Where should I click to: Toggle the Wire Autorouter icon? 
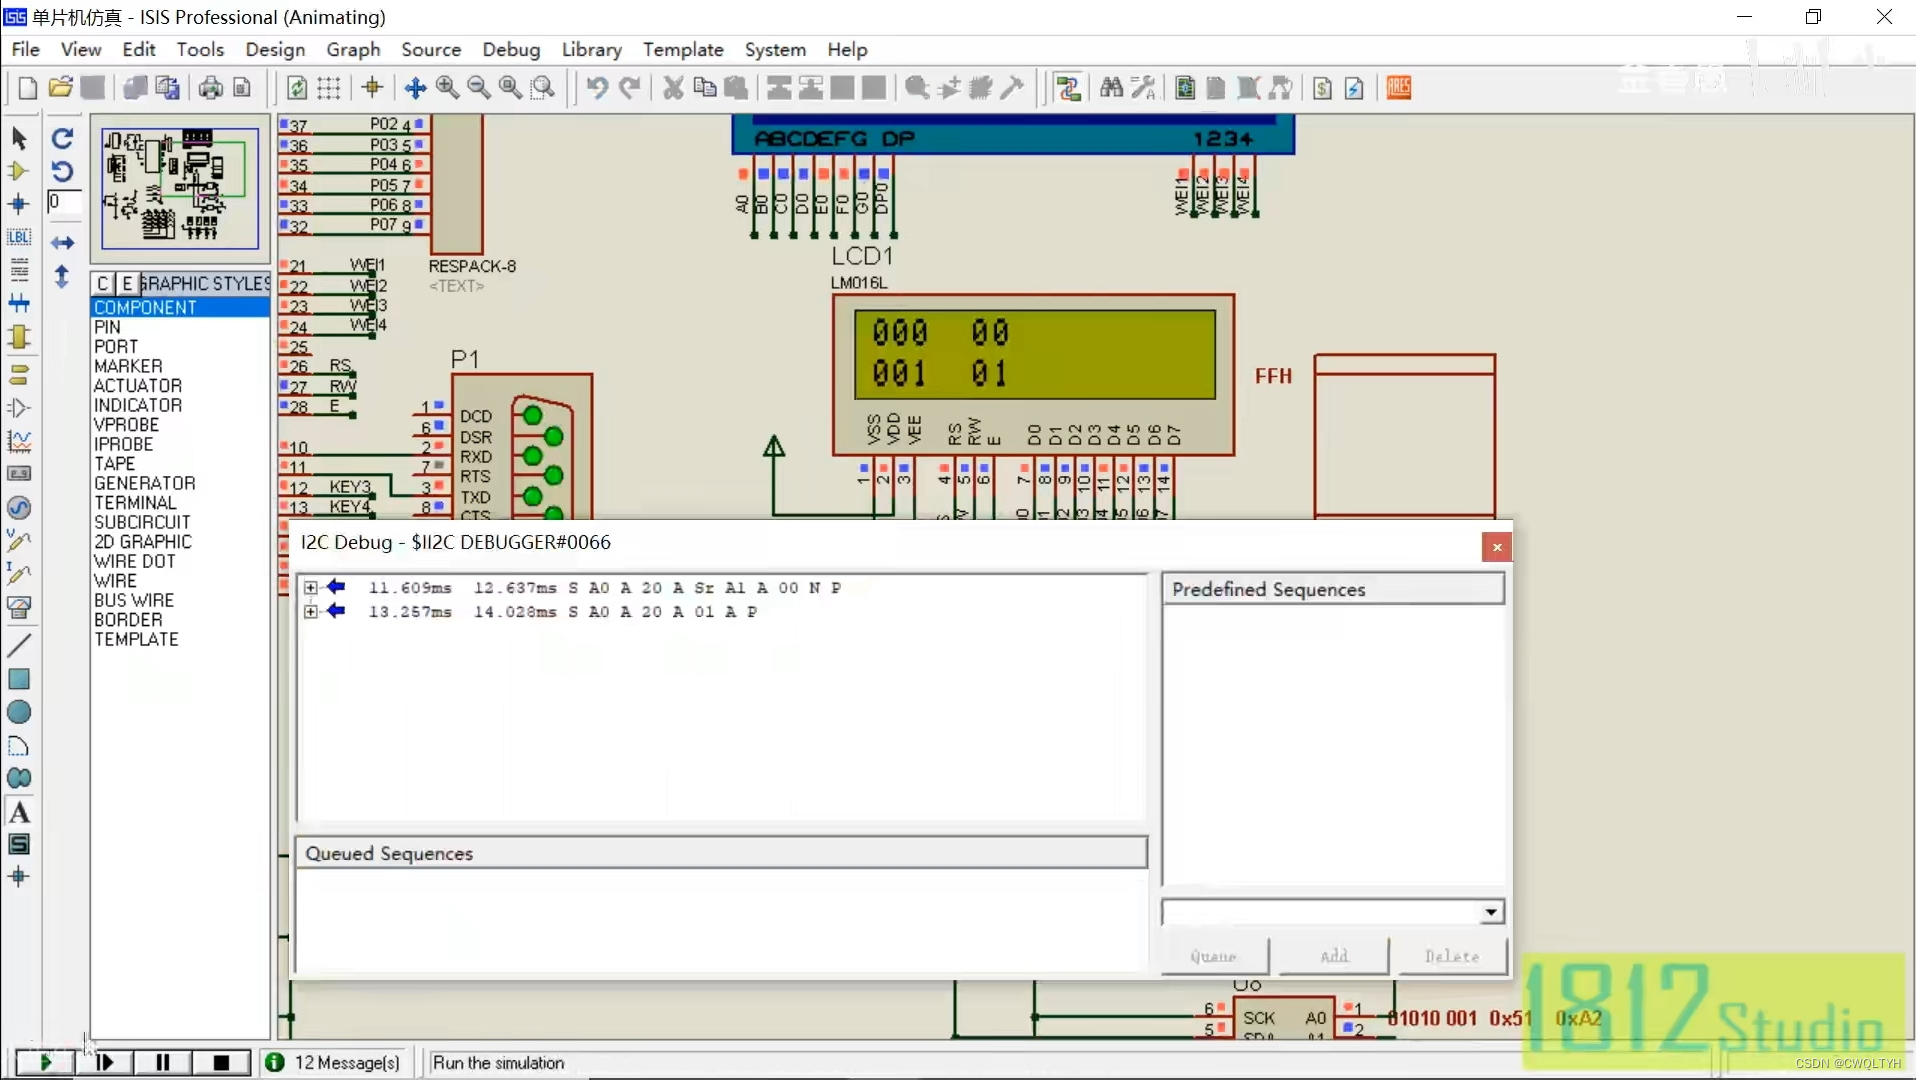point(1068,88)
